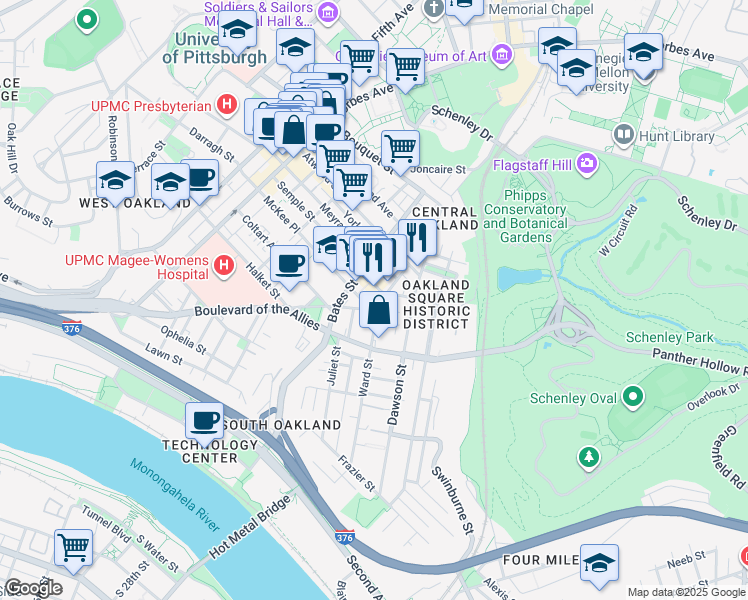This screenshot has width=748, height=600.
Task: Click the Hunt Library book icon
Action: tap(623, 134)
